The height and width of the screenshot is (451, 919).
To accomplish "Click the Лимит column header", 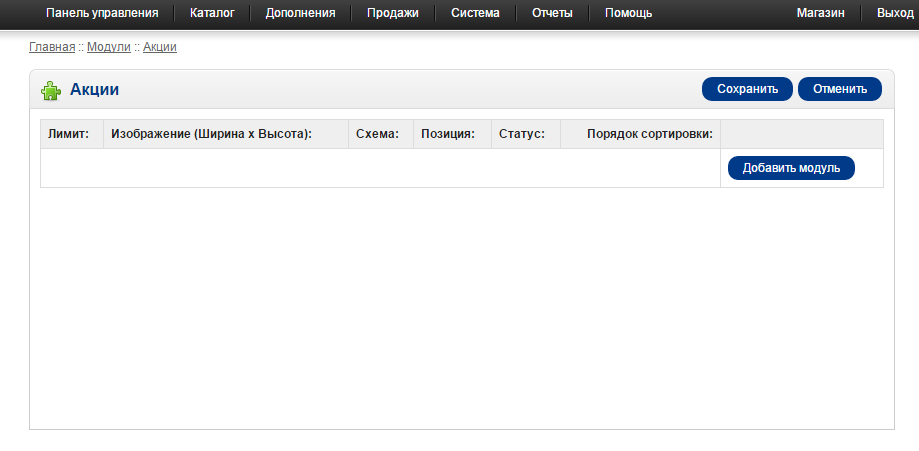I will click(x=69, y=134).
